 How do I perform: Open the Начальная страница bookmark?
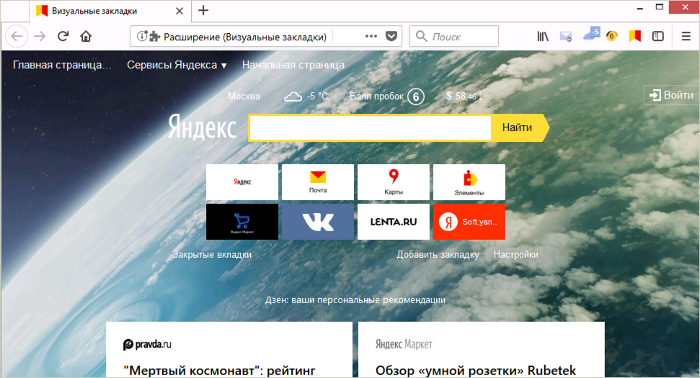point(293,65)
